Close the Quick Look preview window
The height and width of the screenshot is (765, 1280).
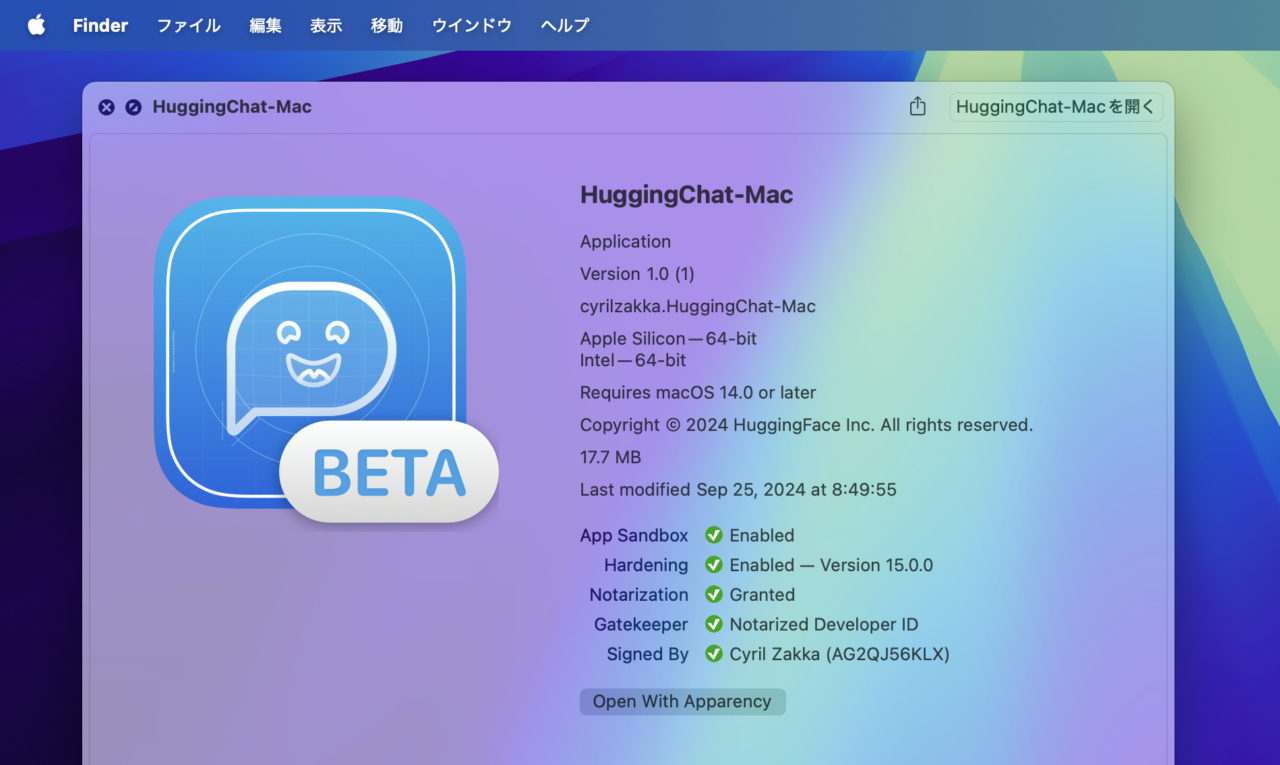point(106,107)
